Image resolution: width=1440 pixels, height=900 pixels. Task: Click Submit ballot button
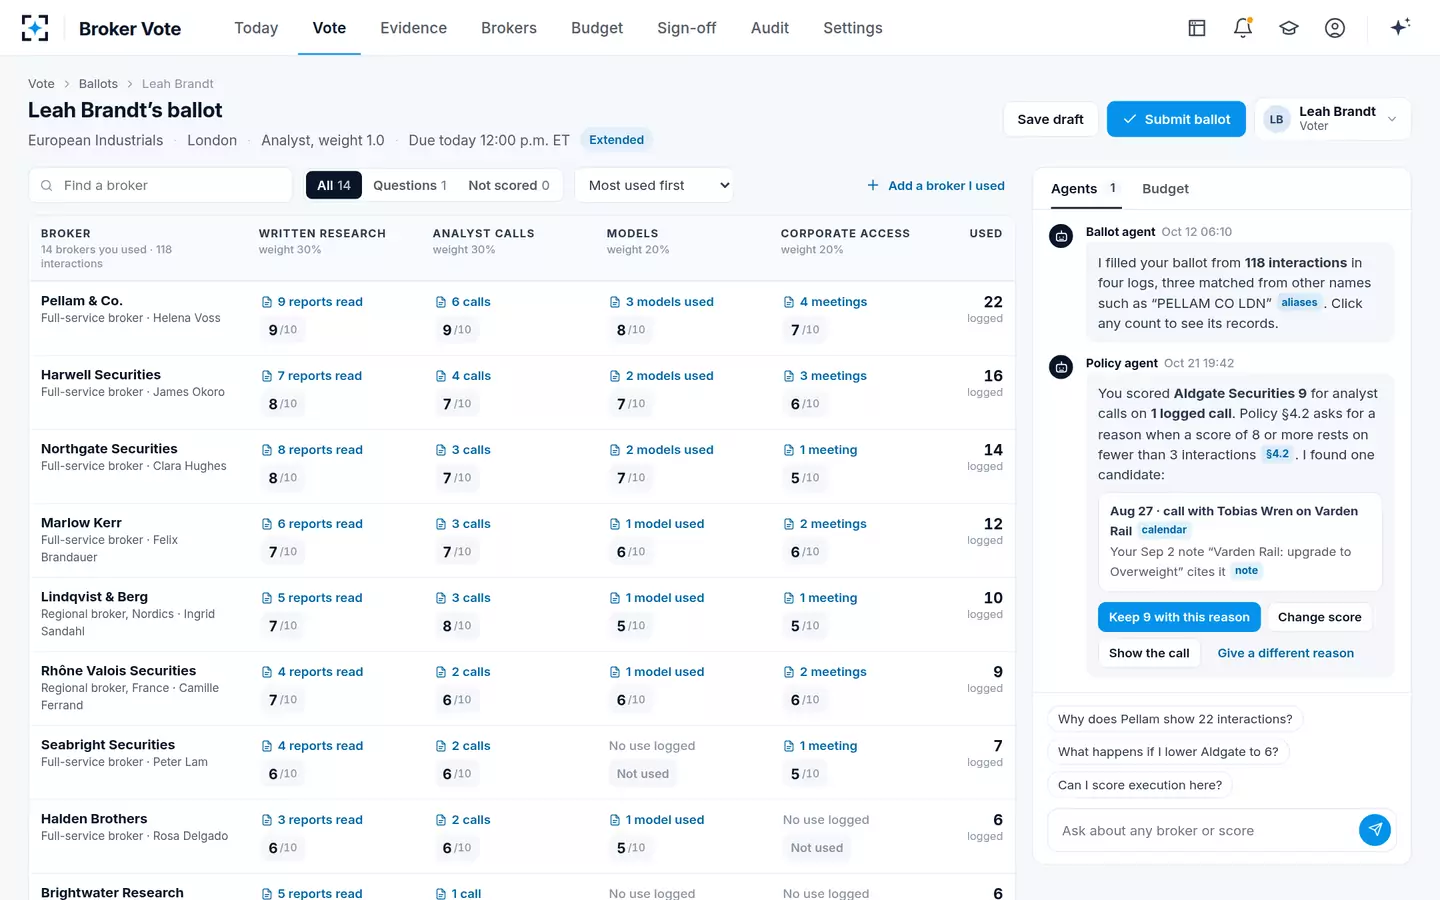pyautogui.click(x=1176, y=119)
